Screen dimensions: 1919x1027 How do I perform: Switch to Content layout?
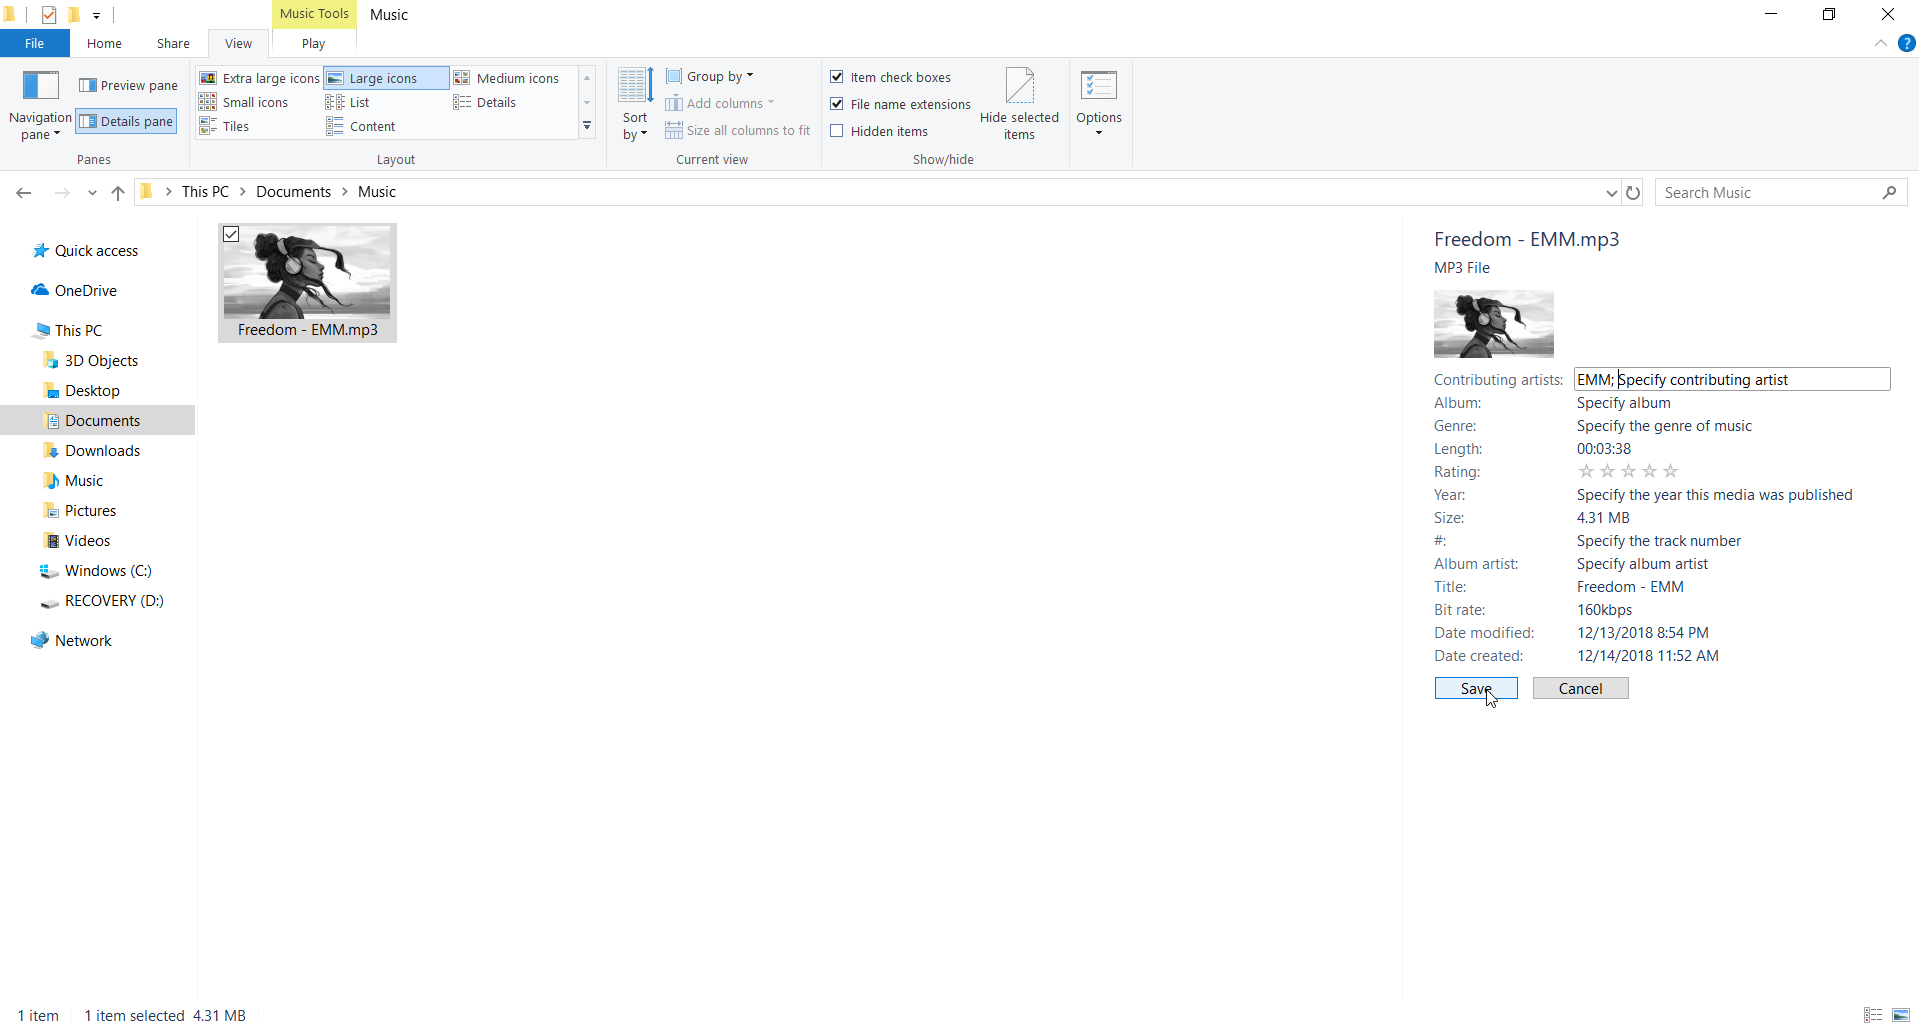click(x=361, y=126)
